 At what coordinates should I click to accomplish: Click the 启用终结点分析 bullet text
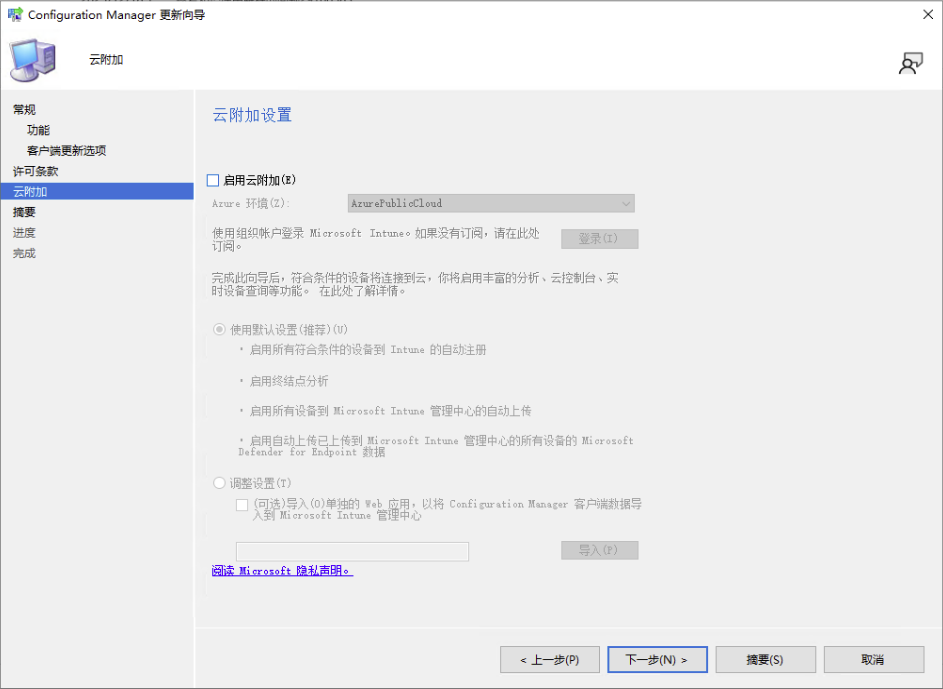289,381
